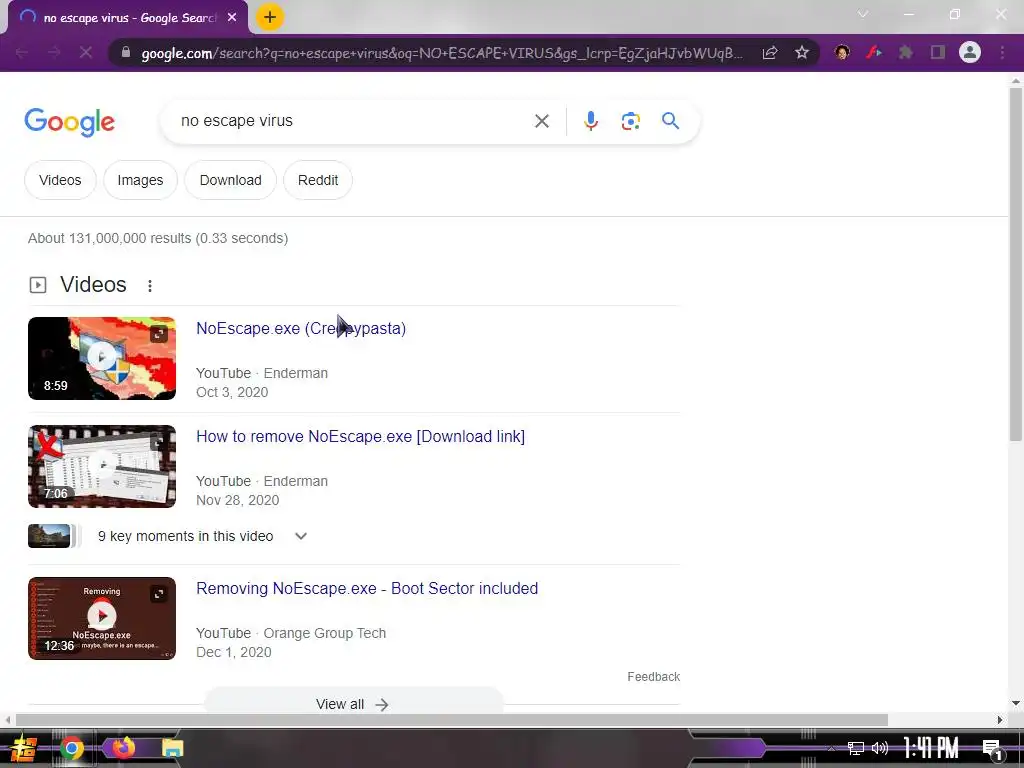
Task: Show the 1:41 PM clock flyout
Action: coord(931,747)
